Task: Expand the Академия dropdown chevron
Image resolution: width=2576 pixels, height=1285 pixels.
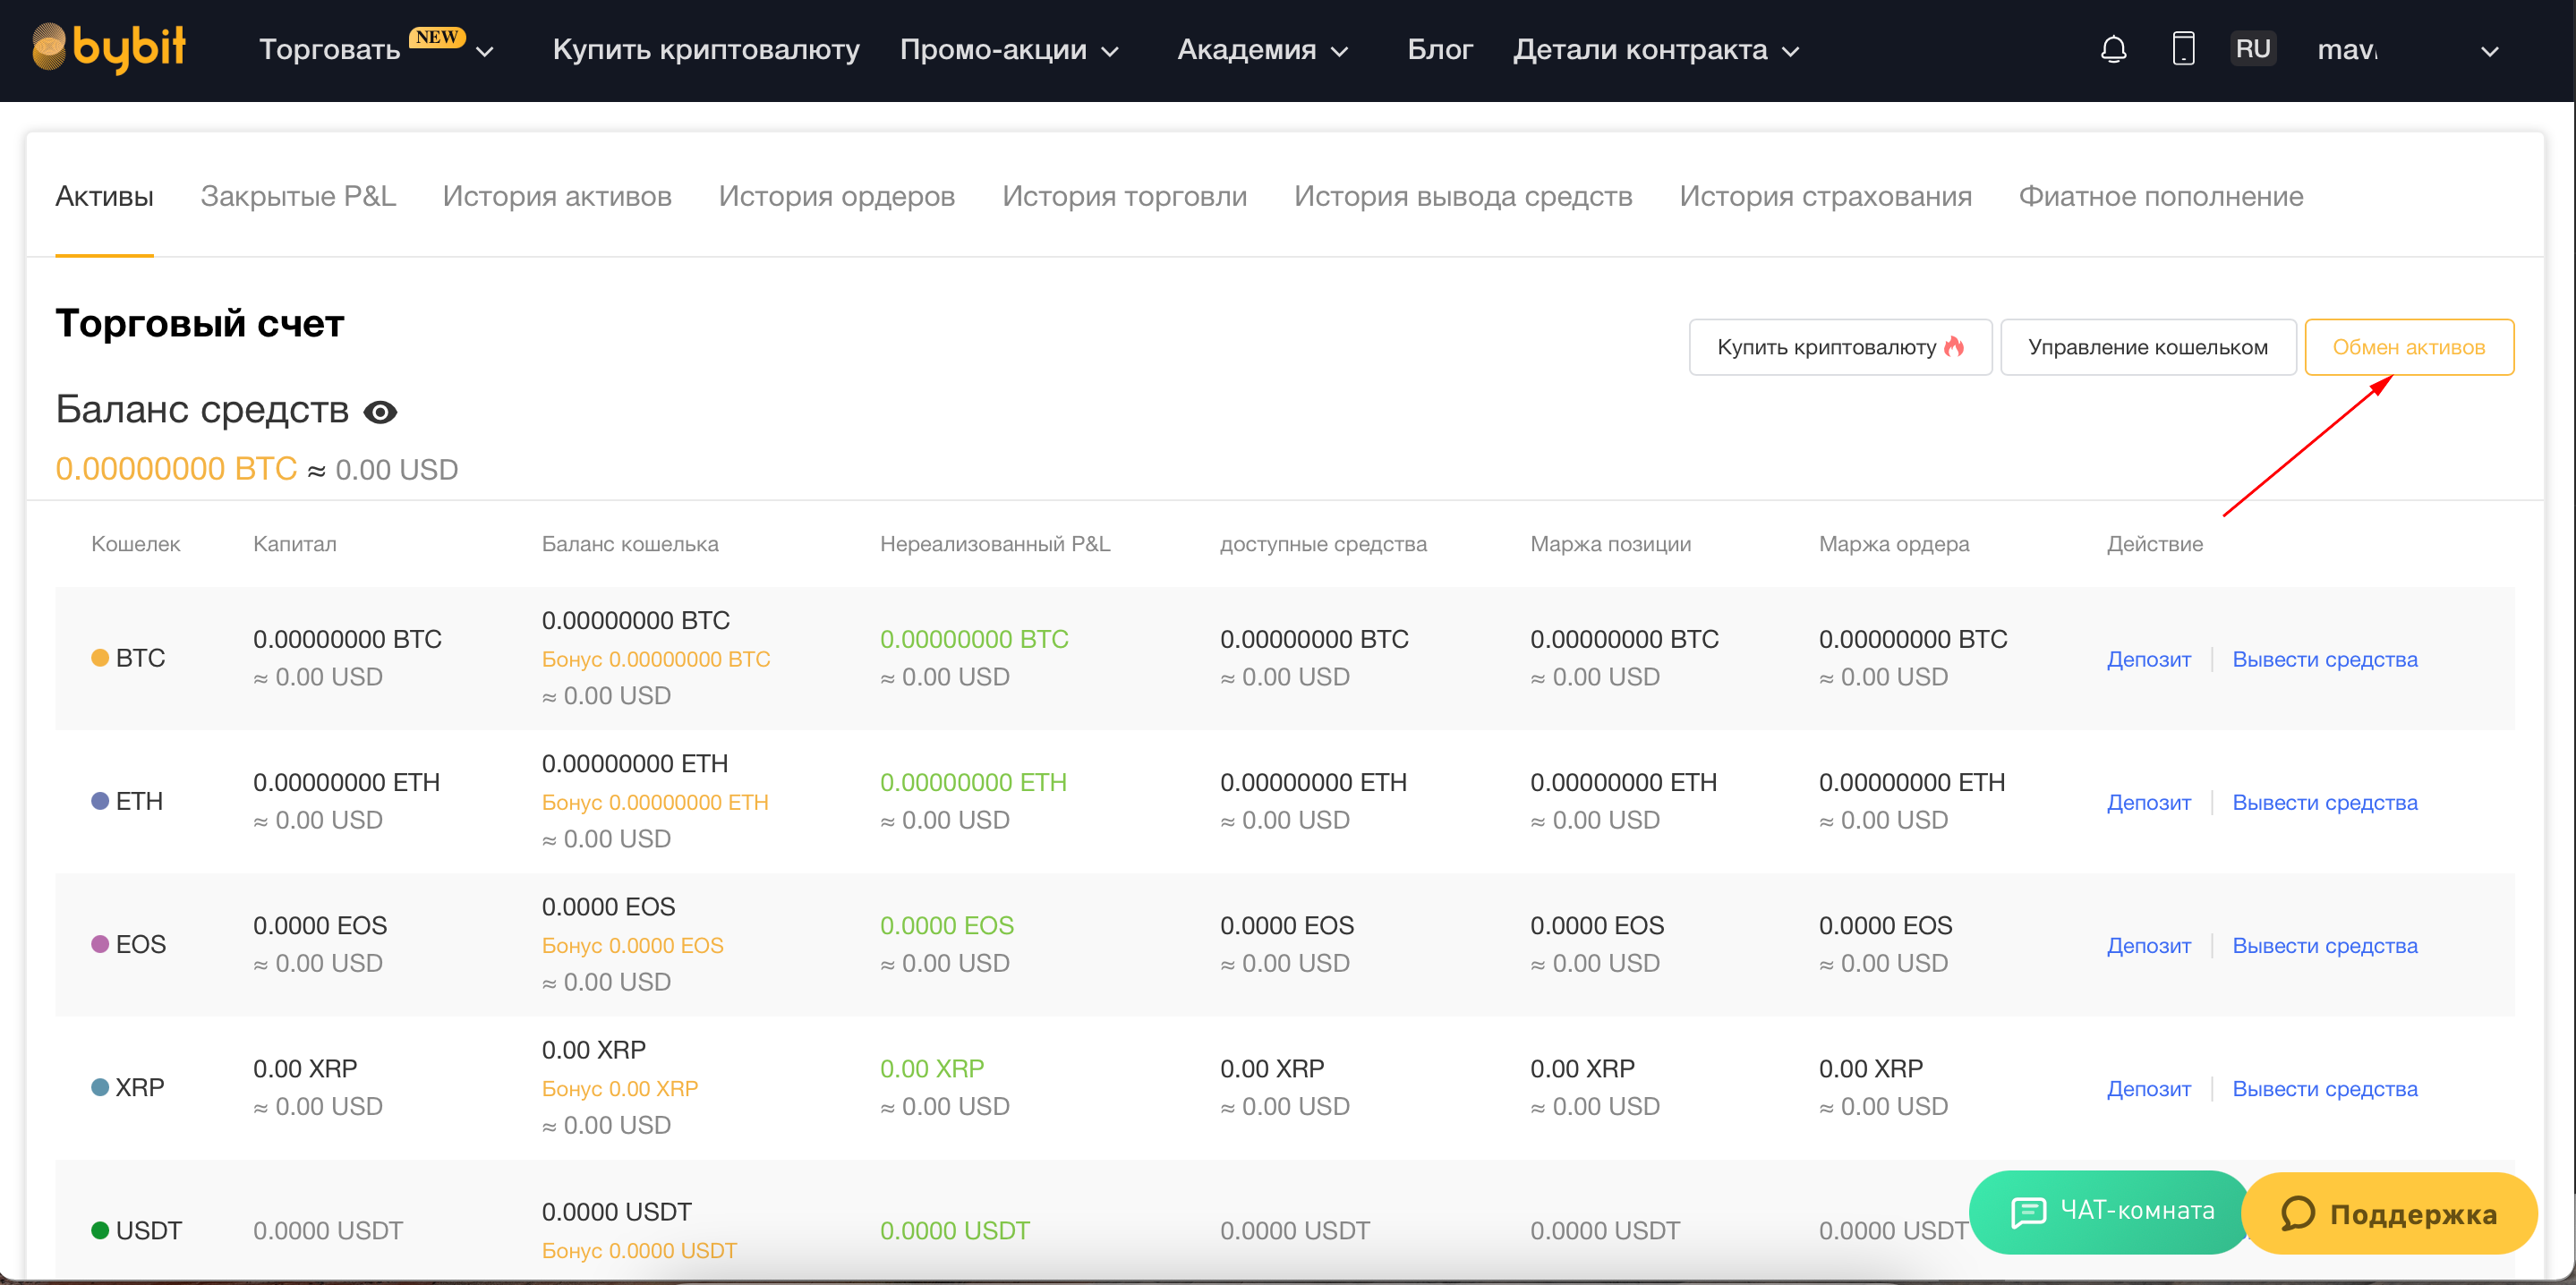Action: (x=1340, y=52)
